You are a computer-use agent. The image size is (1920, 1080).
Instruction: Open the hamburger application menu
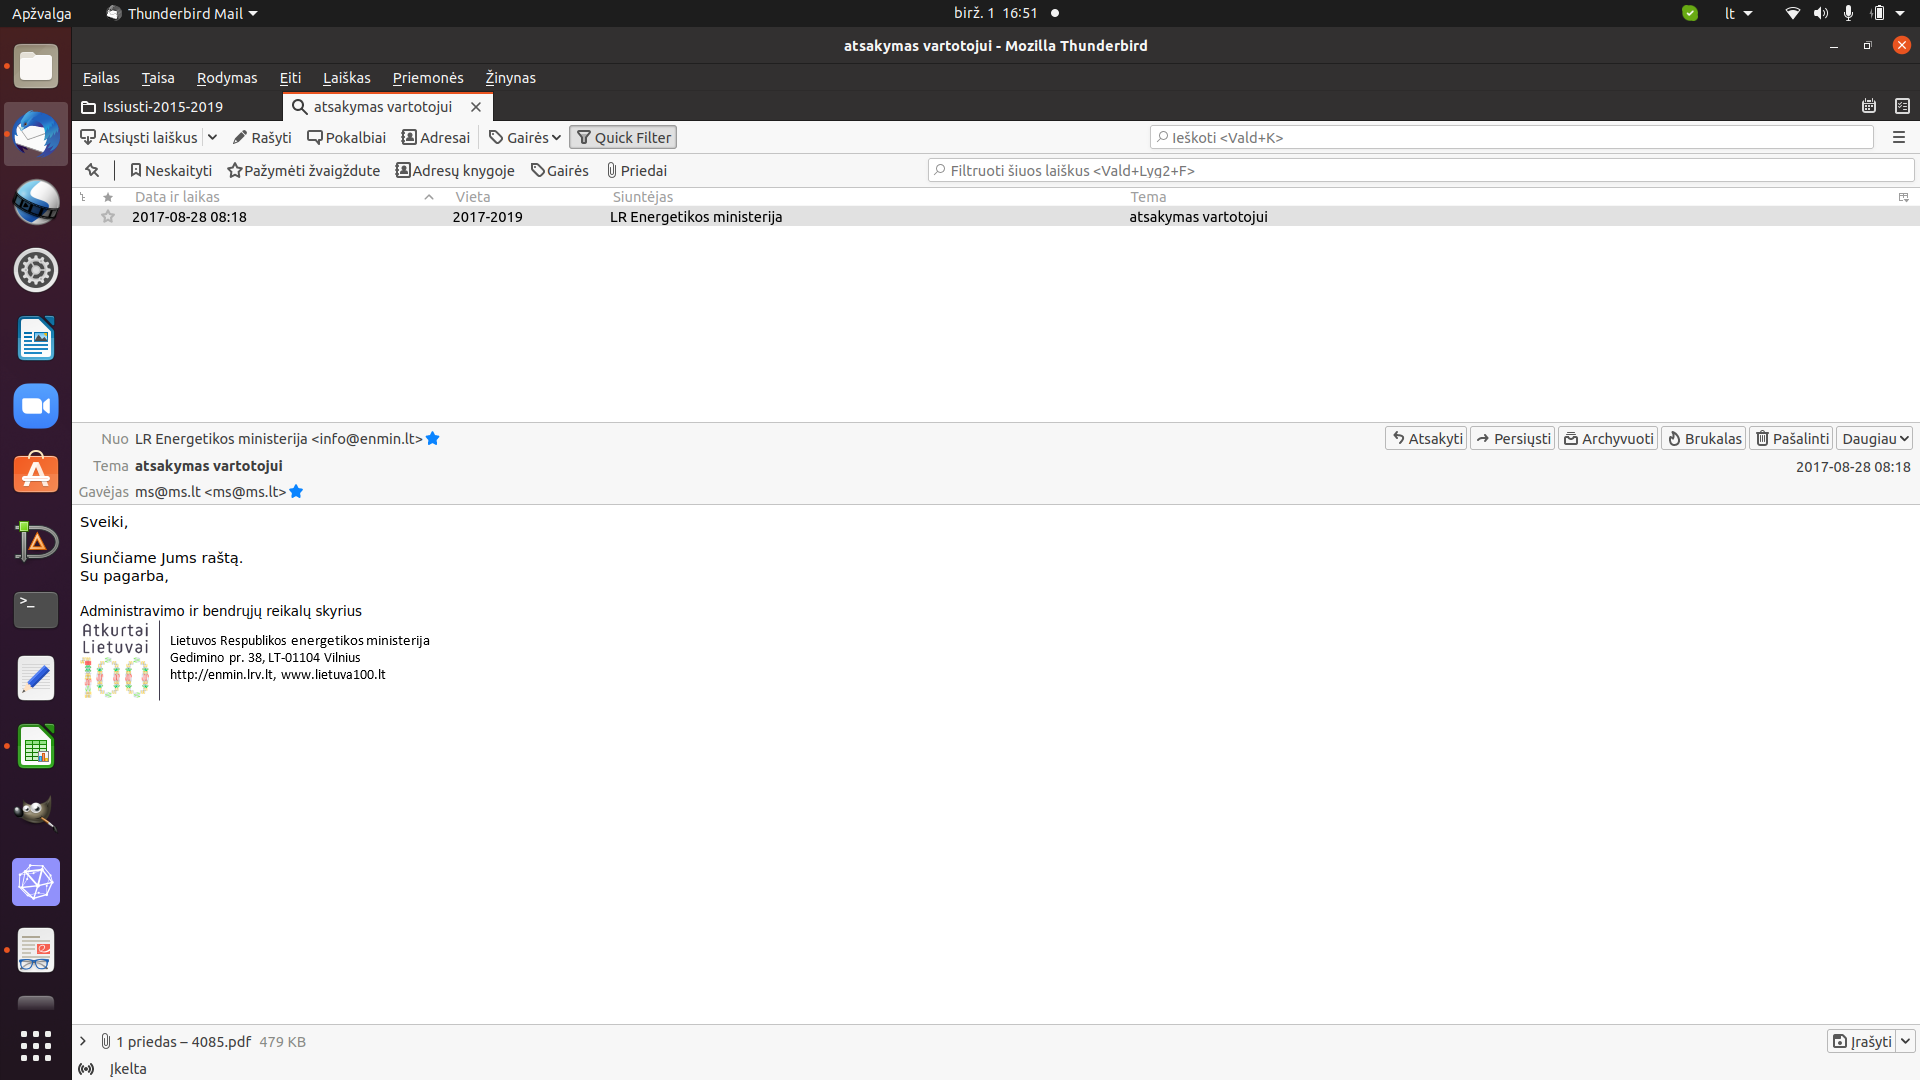1899,137
